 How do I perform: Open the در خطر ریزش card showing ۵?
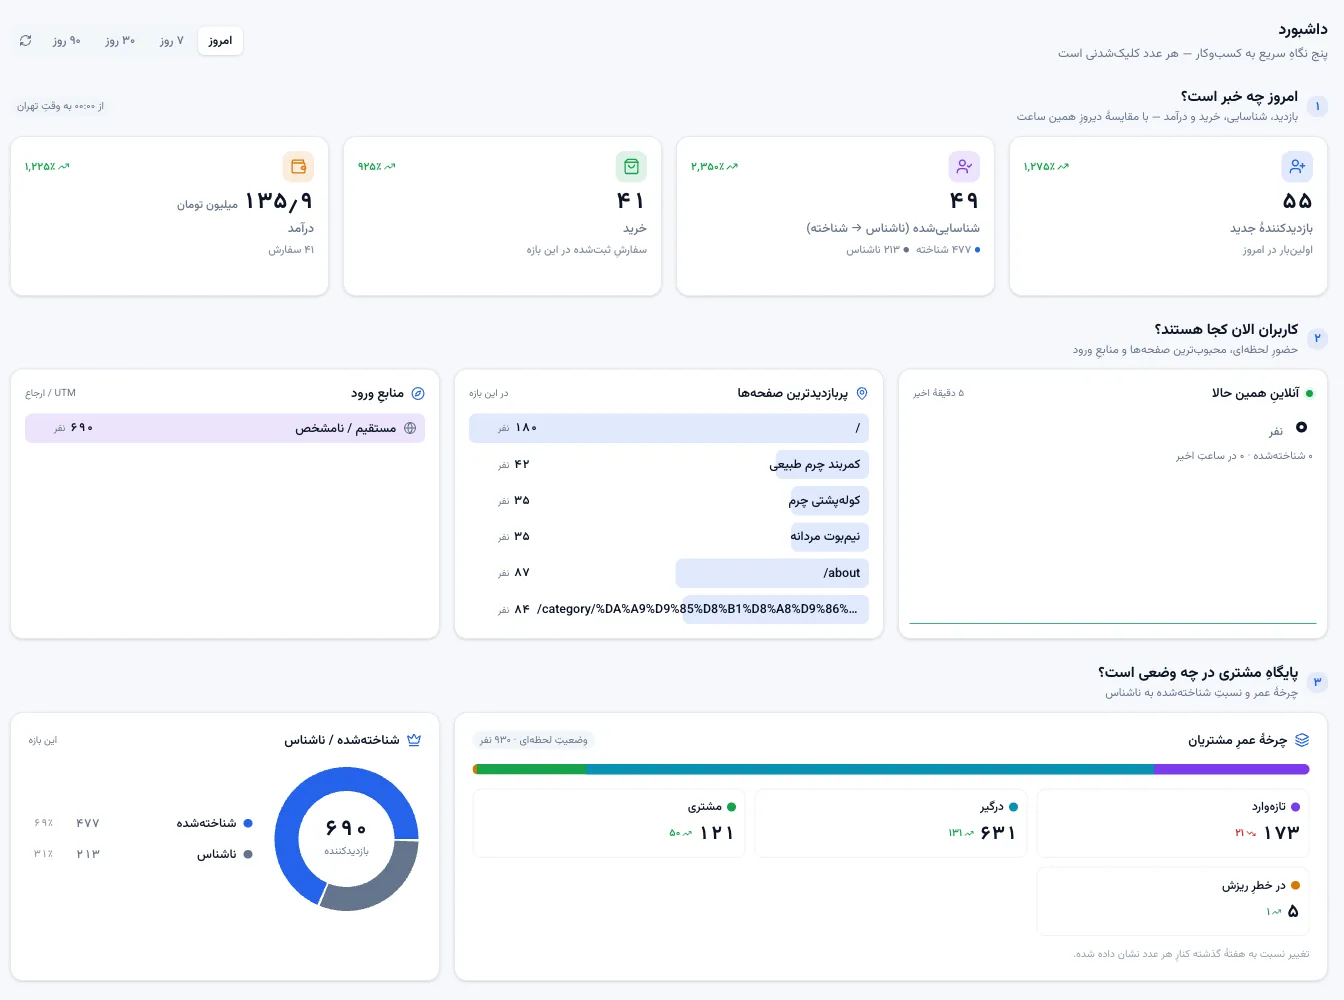[x=1174, y=901]
